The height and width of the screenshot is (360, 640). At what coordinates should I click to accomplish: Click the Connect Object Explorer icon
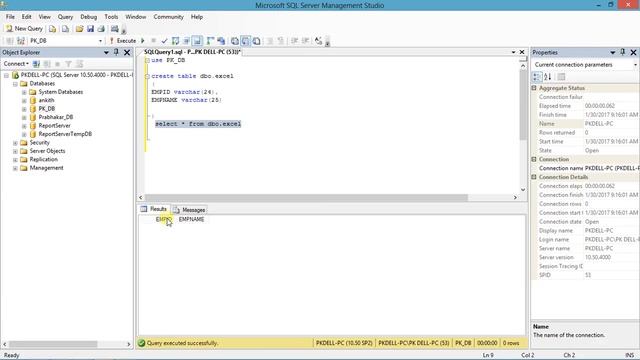36,64
